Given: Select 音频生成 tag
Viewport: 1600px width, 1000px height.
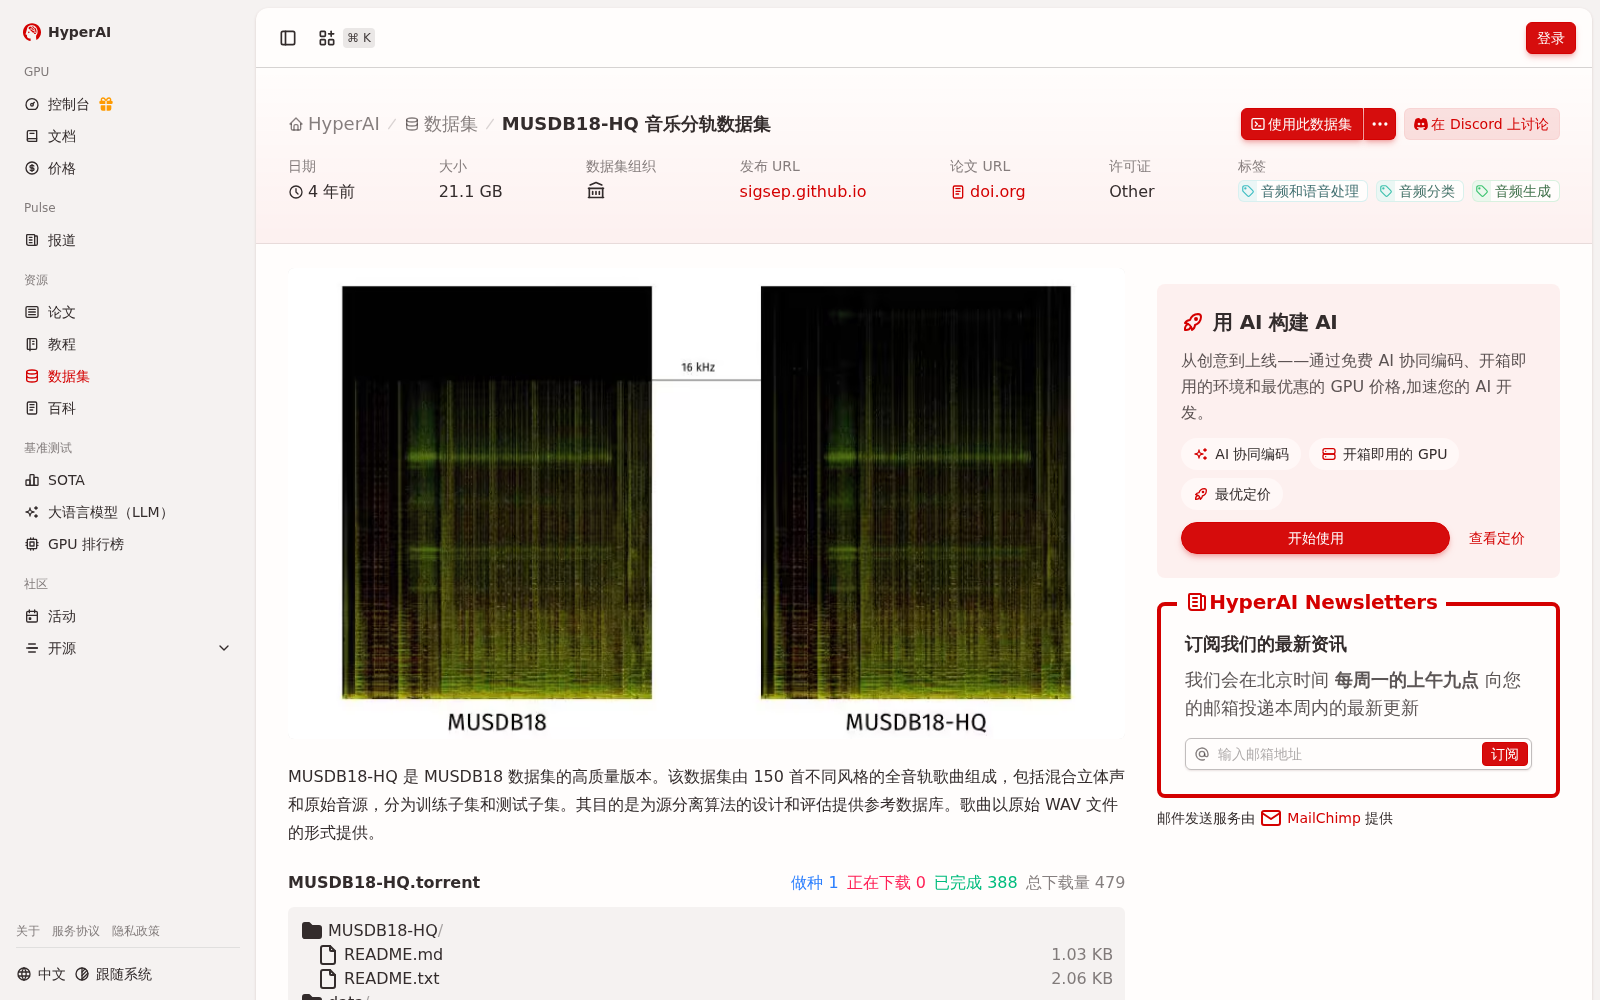Looking at the screenshot, I should pos(1516,191).
